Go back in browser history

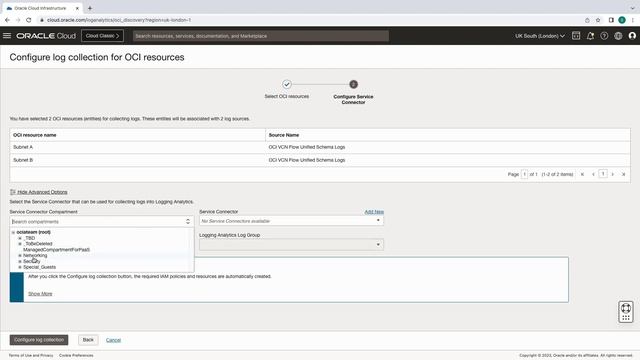click(x=7, y=20)
